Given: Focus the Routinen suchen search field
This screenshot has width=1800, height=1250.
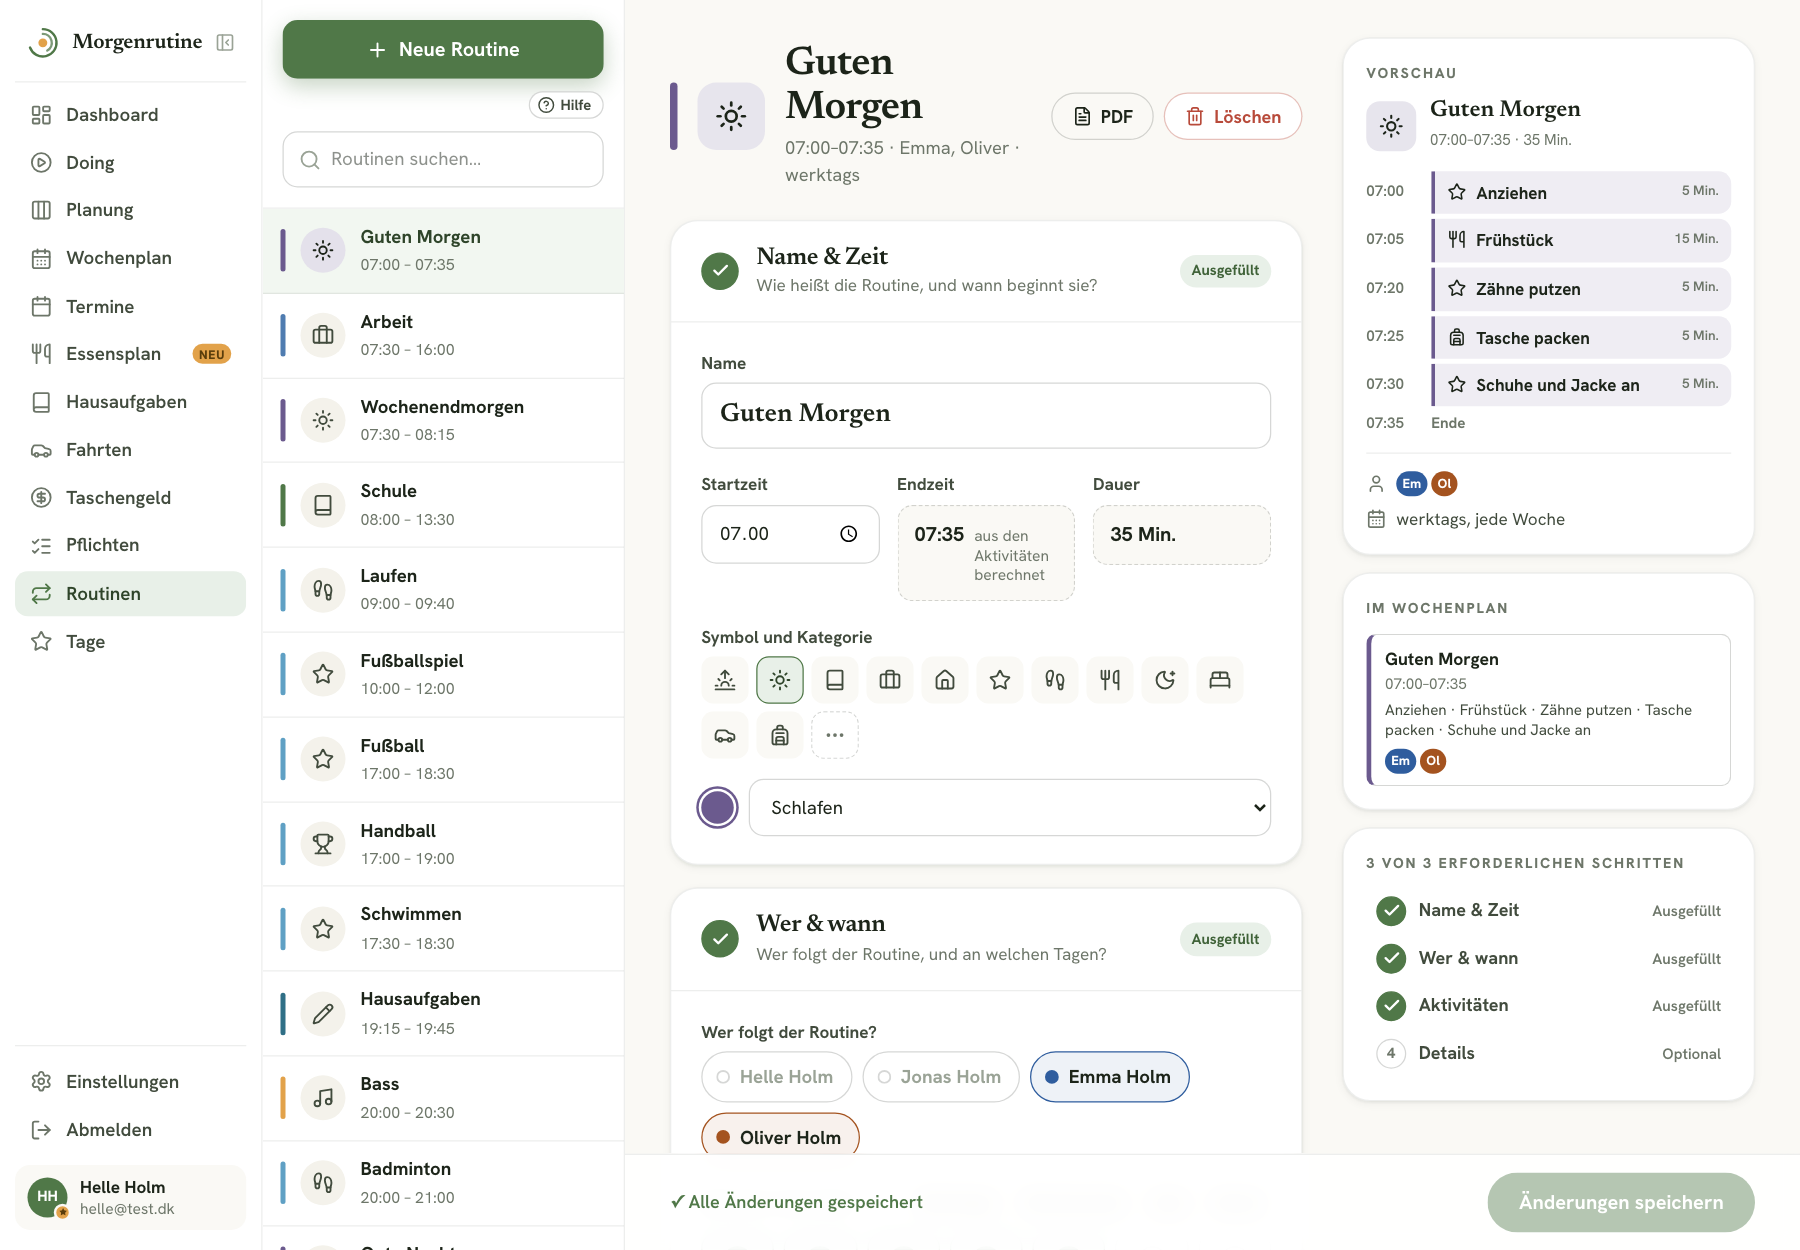Looking at the screenshot, I should tap(443, 159).
